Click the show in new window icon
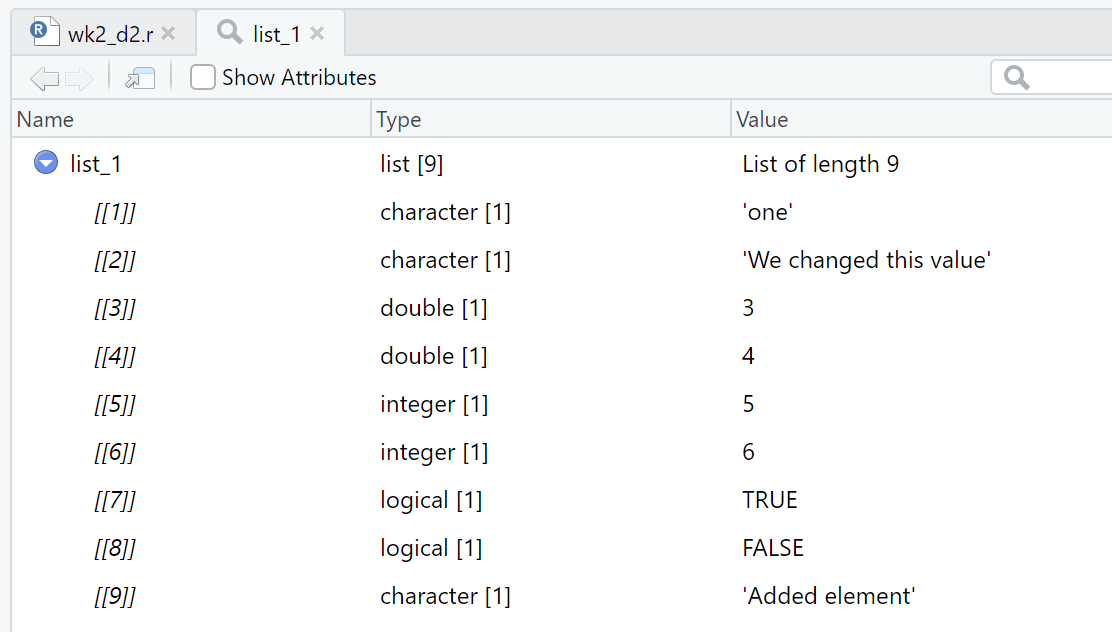 140,78
